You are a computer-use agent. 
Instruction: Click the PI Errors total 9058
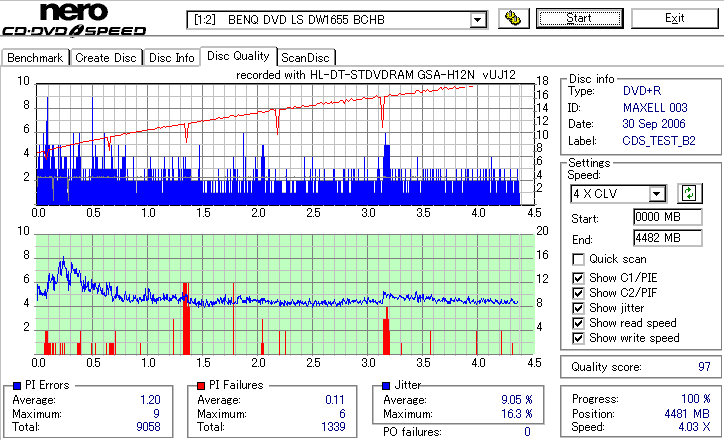tap(148, 427)
